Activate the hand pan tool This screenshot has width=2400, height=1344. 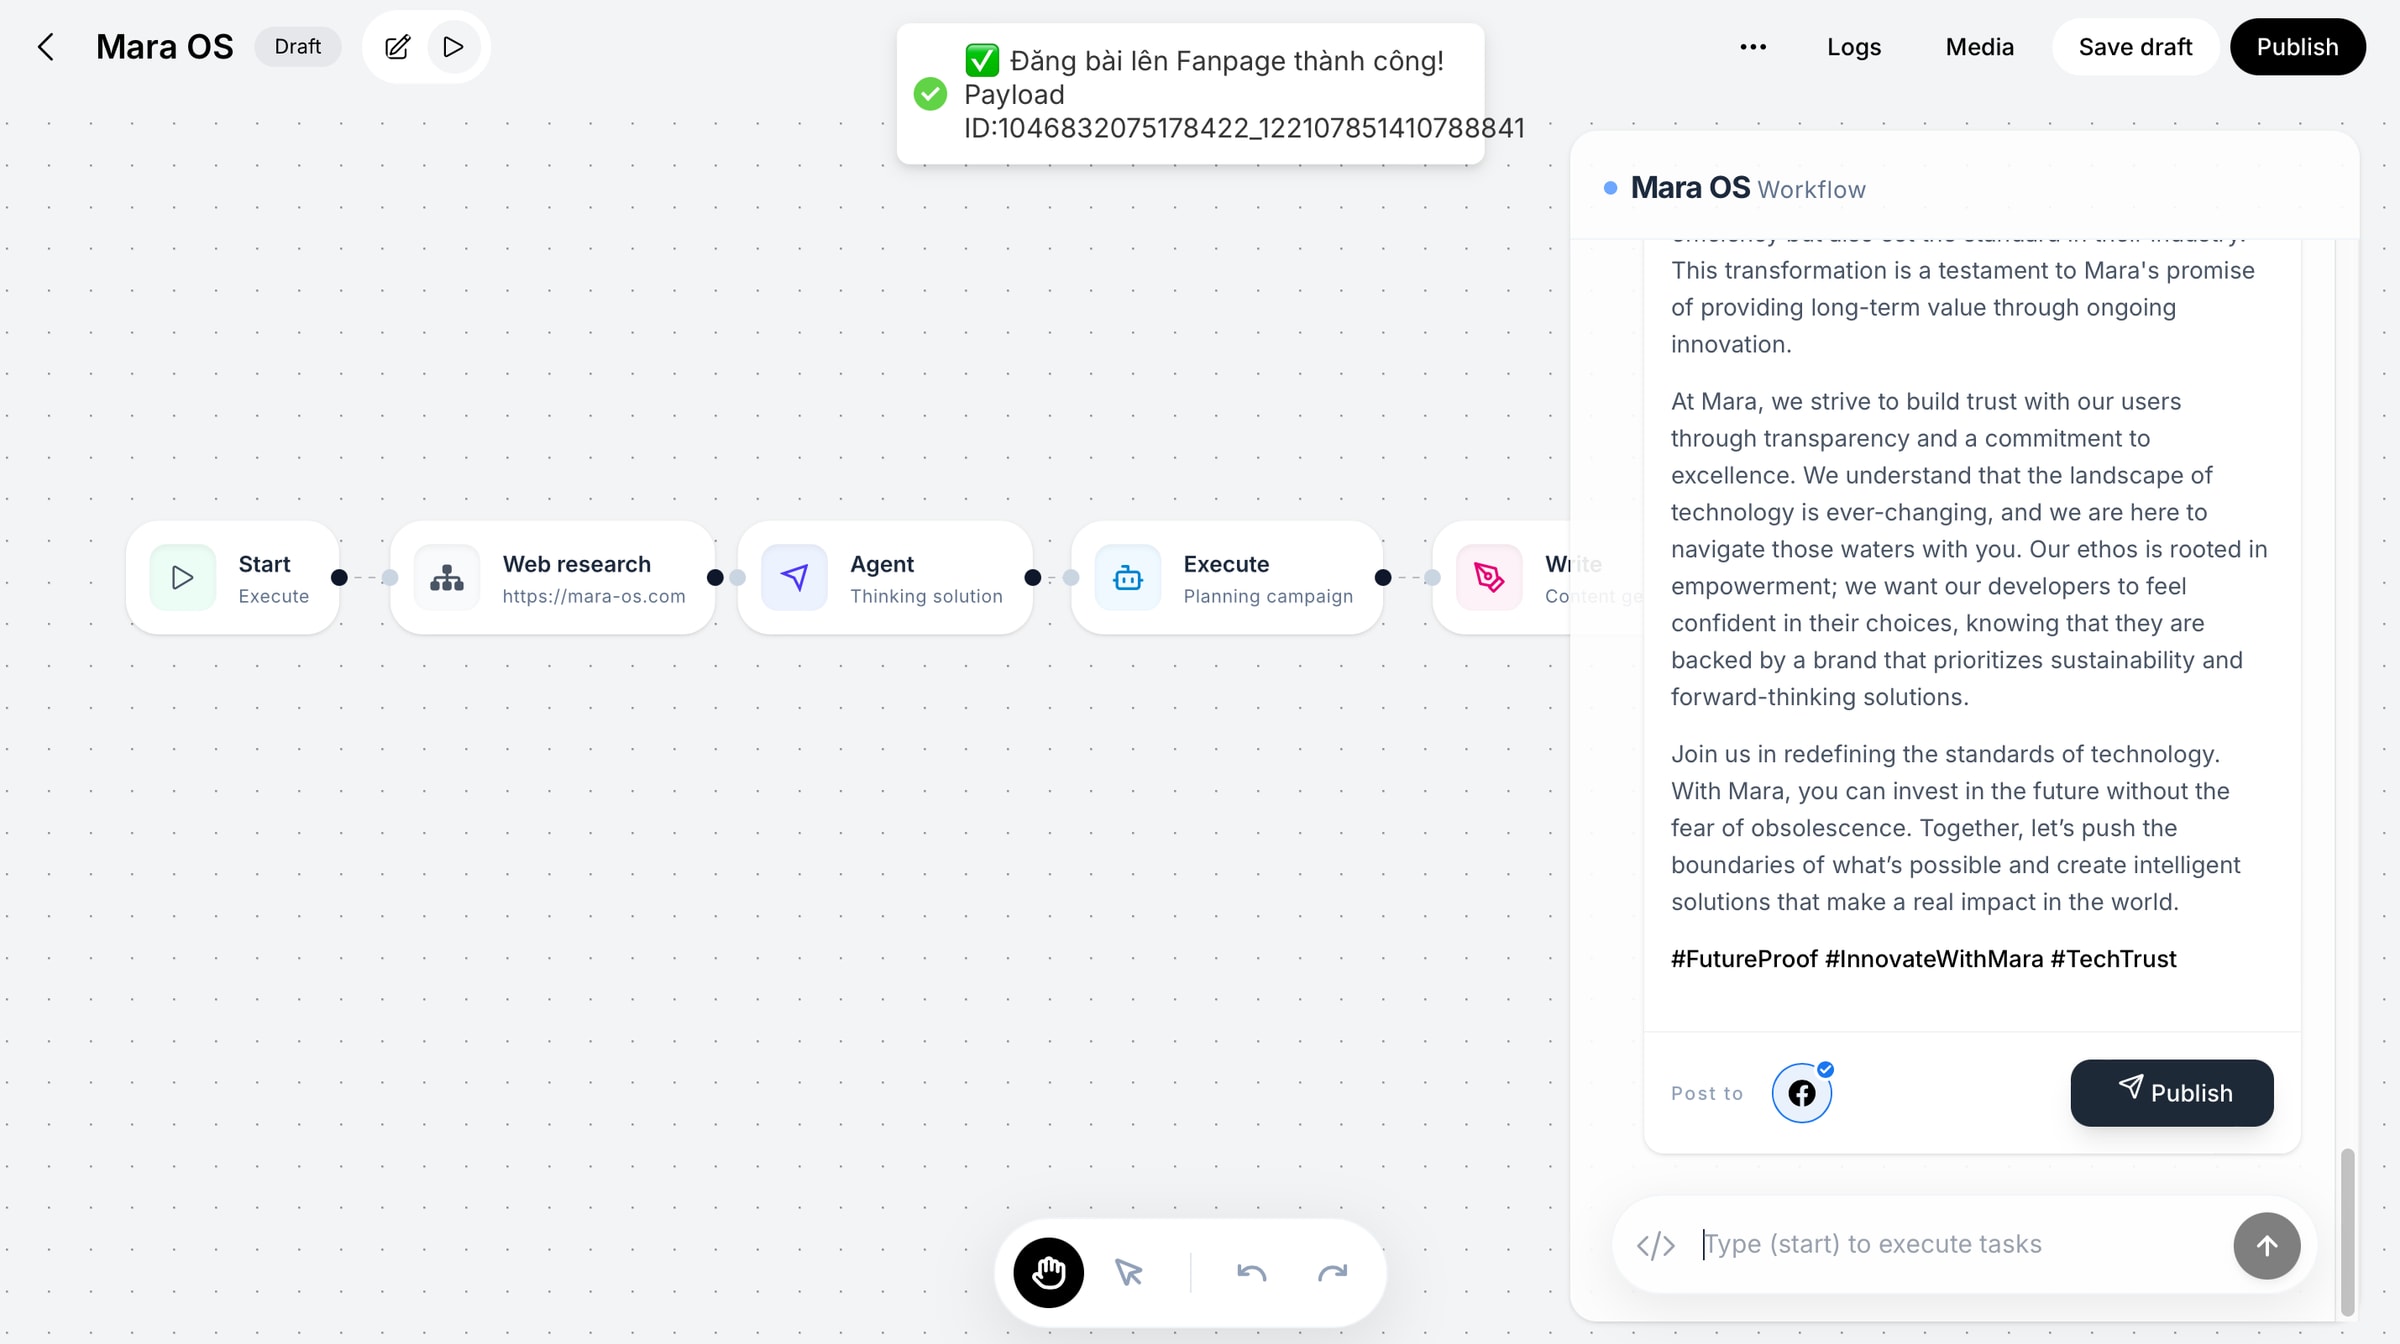coord(1049,1273)
